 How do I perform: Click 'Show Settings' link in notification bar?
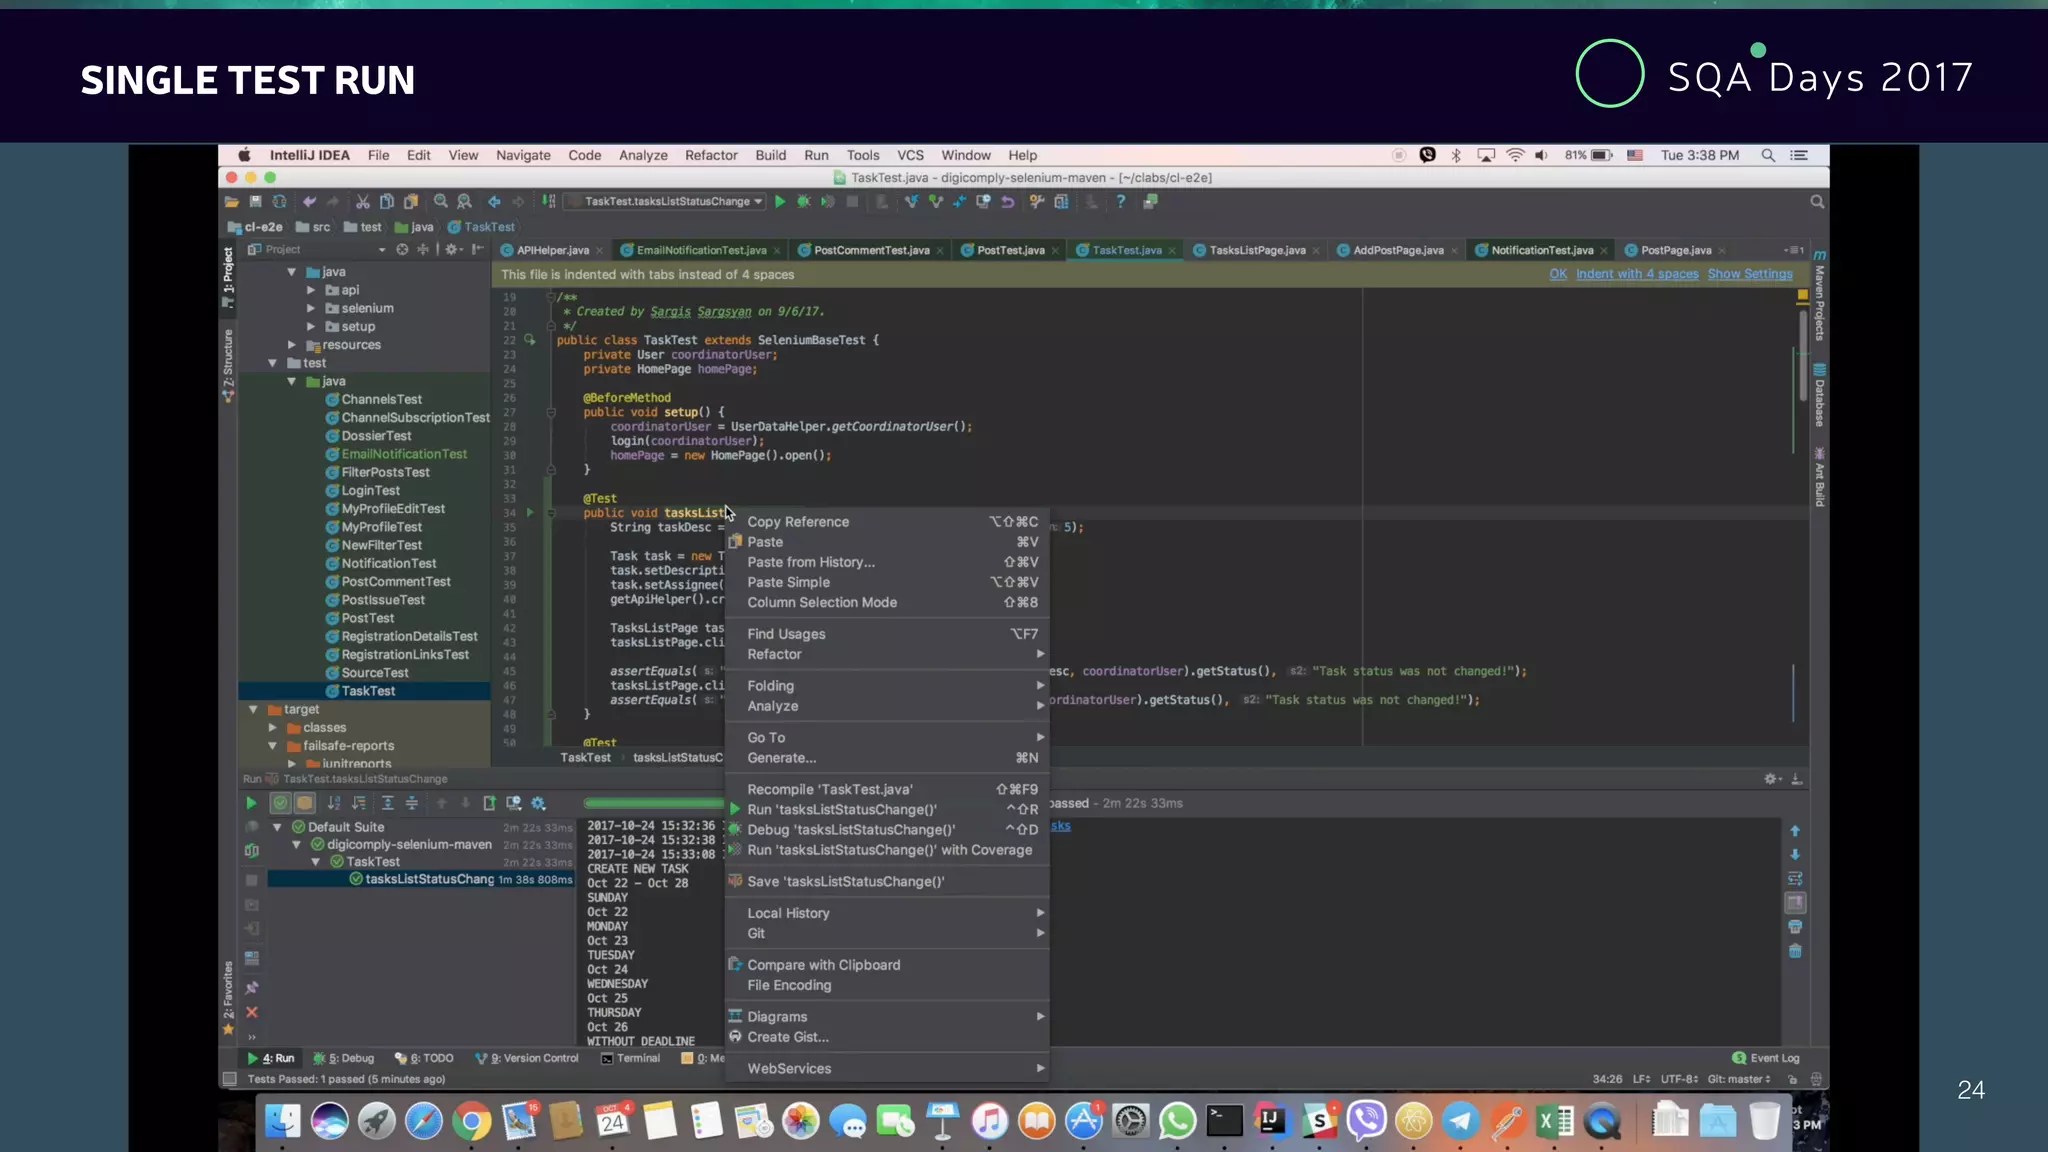1749,274
